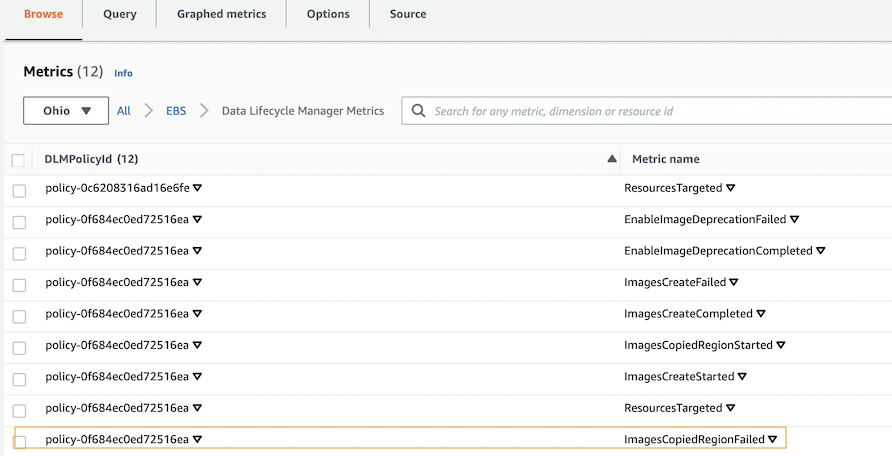
Task: Select the Options tab
Action: pos(328,14)
